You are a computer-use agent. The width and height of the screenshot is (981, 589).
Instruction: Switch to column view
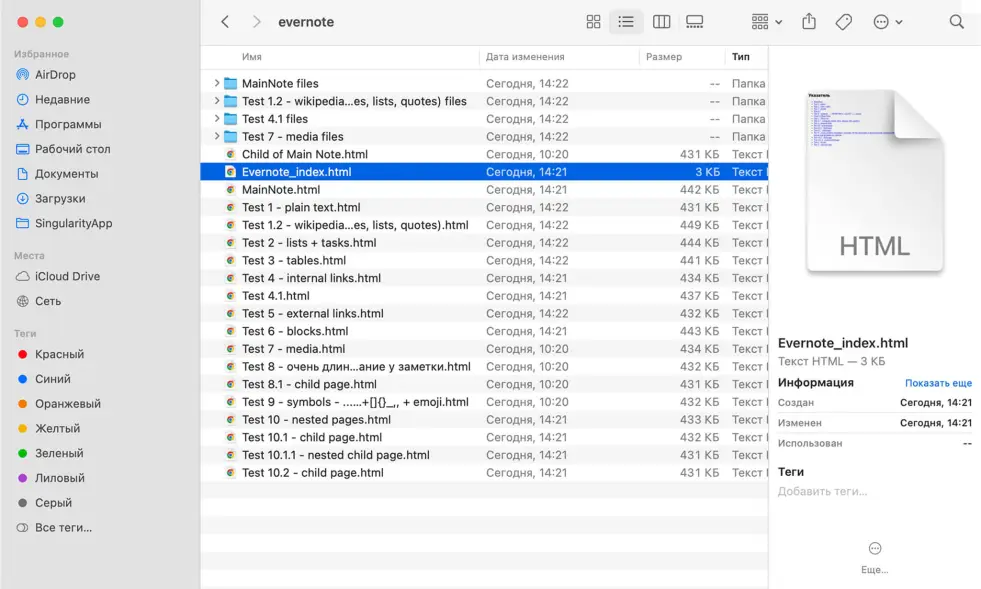661,22
